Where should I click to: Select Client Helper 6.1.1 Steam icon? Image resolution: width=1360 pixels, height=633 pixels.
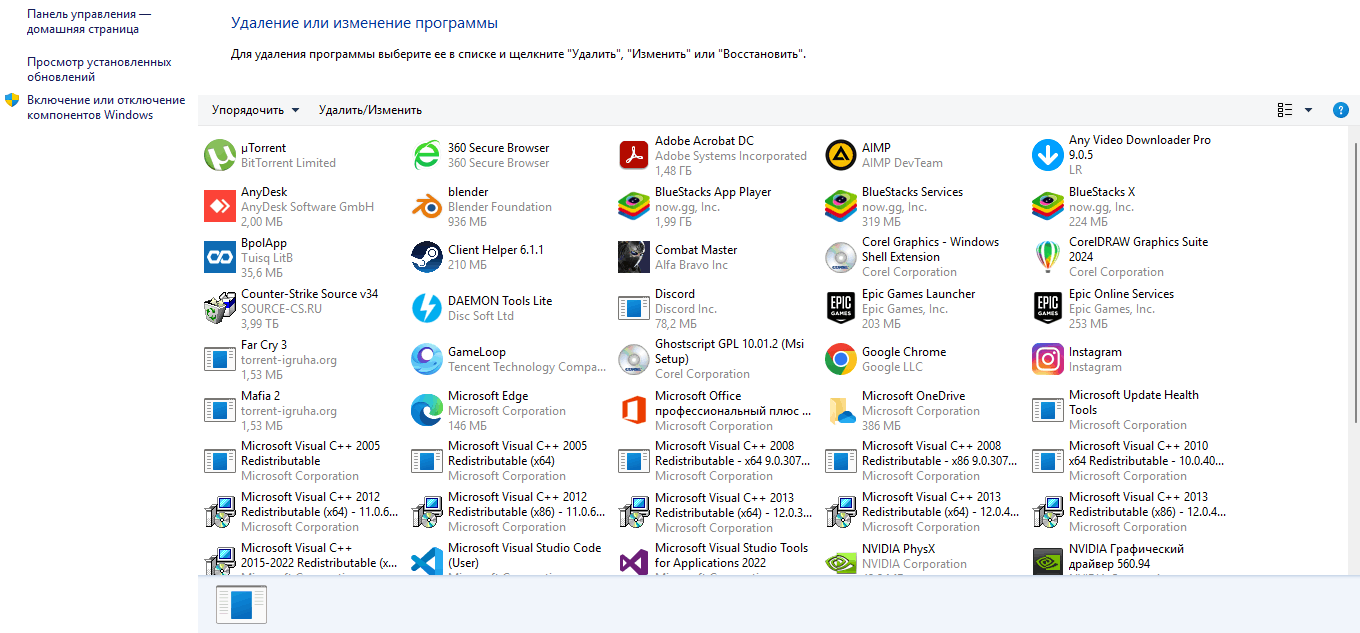pyautogui.click(x=427, y=257)
